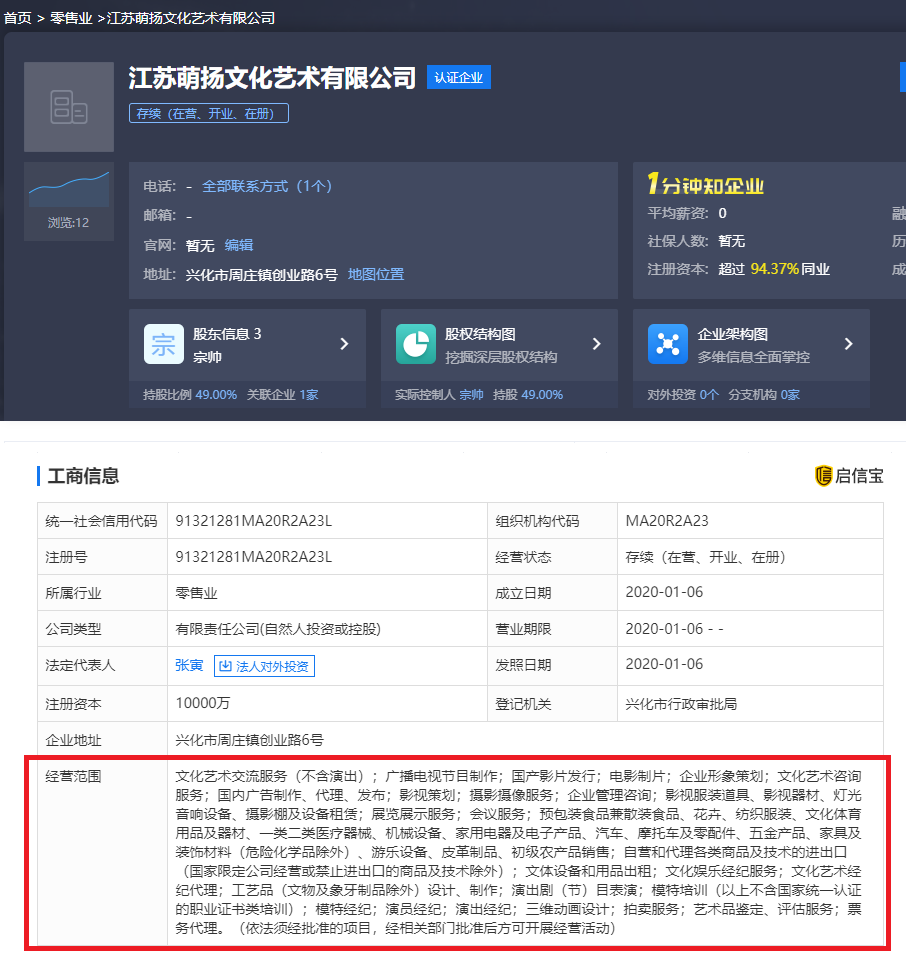This screenshot has height=972, width=906.
Task: Select 组织机构代码 value MA20R2A23
Action: pyautogui.click(x=667, y=521)
